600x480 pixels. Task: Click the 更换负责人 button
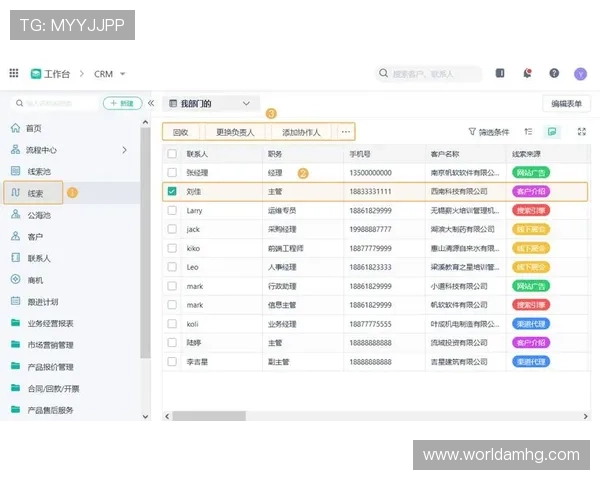235,132
